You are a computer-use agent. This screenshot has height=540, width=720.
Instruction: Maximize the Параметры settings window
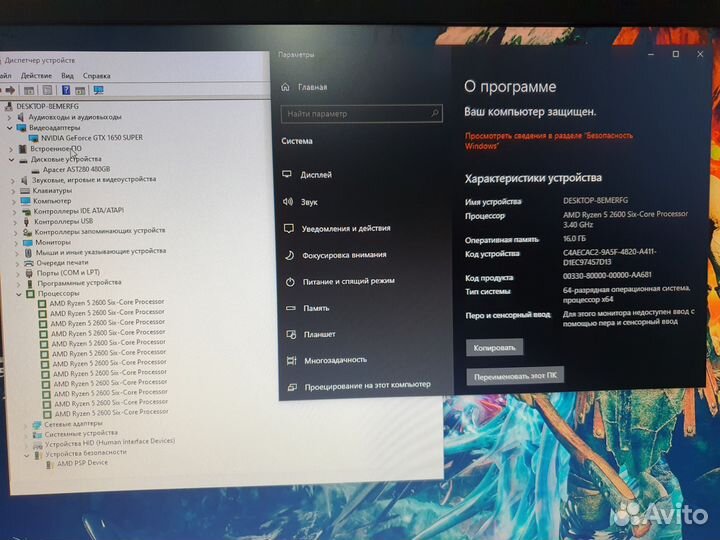point(675,54)
